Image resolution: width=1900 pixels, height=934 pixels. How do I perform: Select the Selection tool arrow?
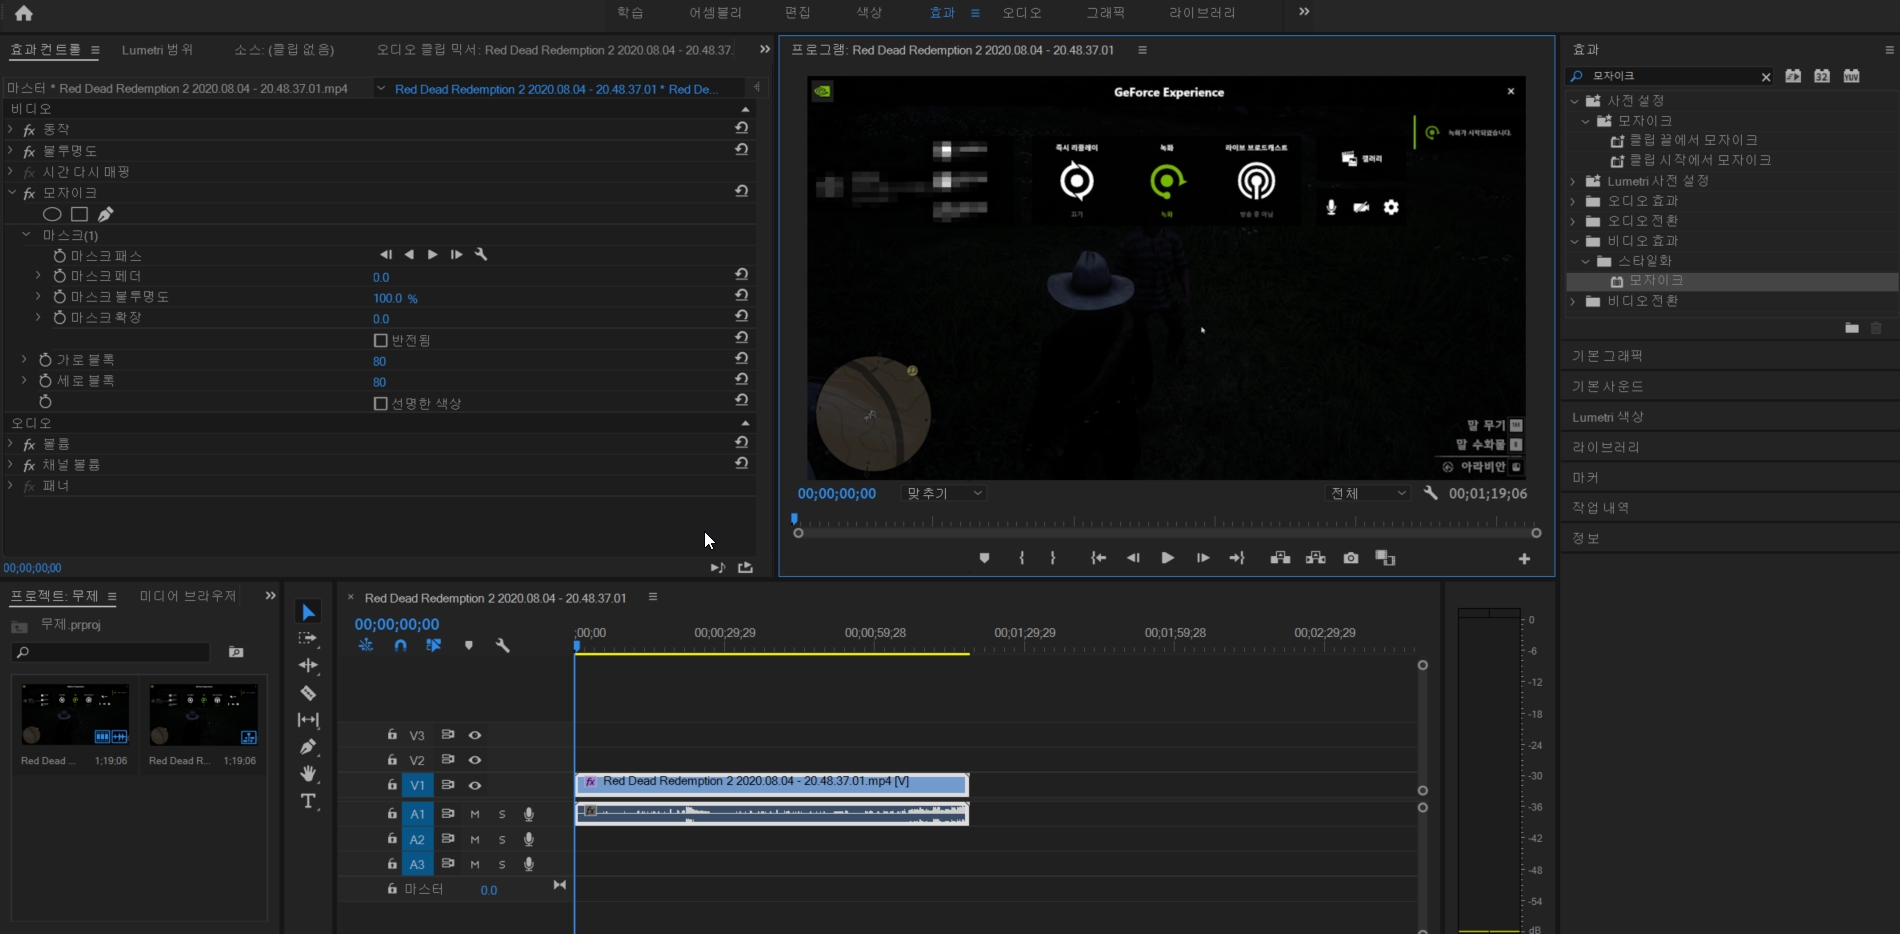pyautogui.click(x=308, y=612)
